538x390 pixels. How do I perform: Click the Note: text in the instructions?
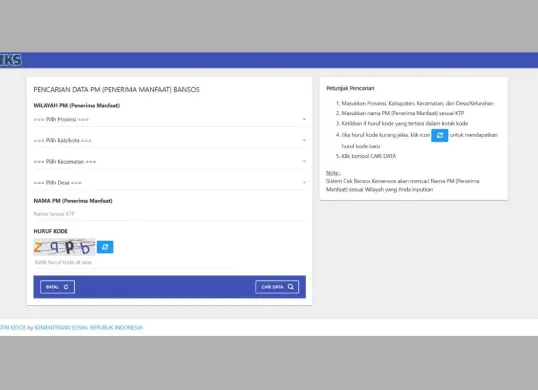(333, 173)
